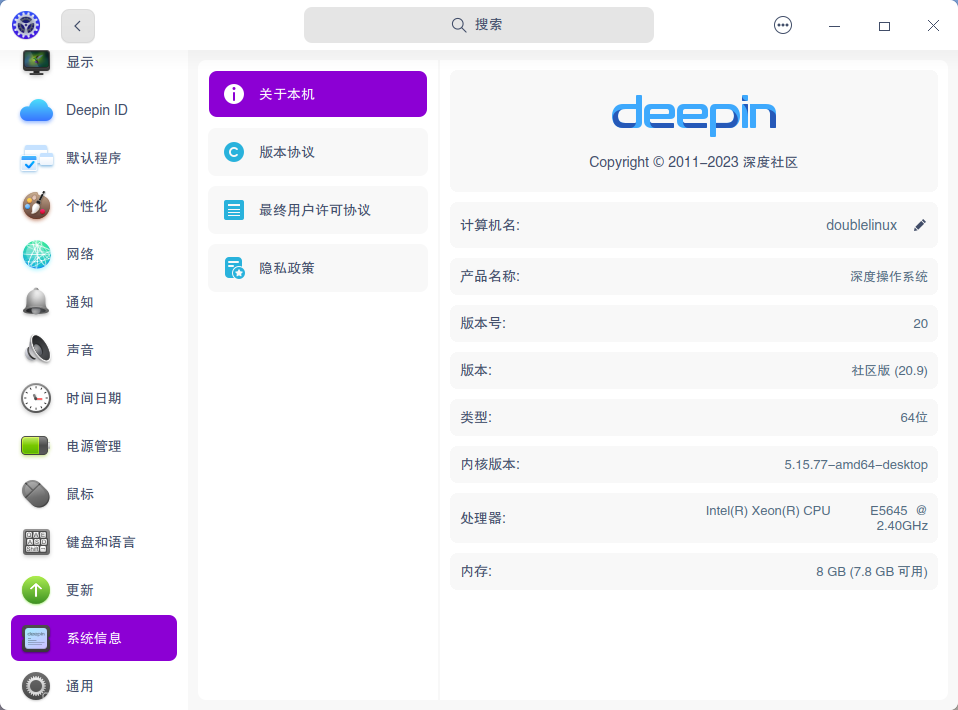Screen dimensions: 958x710
Task: View the Privacy Policy section
Action: coord(317,268)
